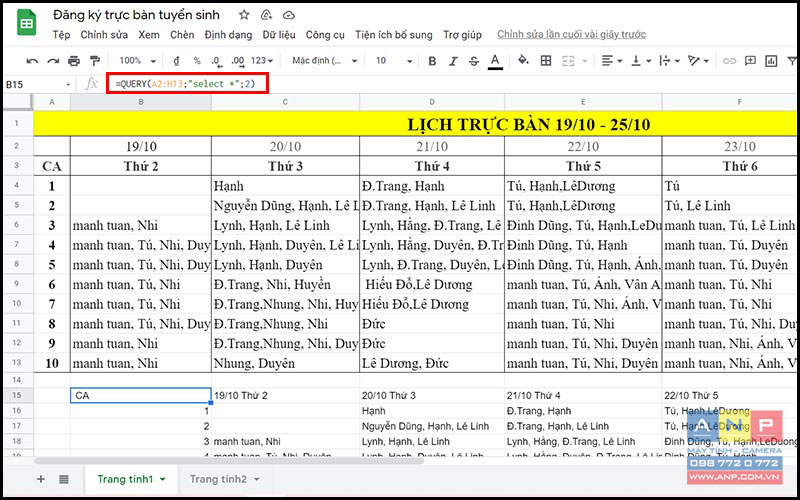Screen dimensions: 800x500
Task: Open more number formats (123)
Action: (x=262, y=61)
